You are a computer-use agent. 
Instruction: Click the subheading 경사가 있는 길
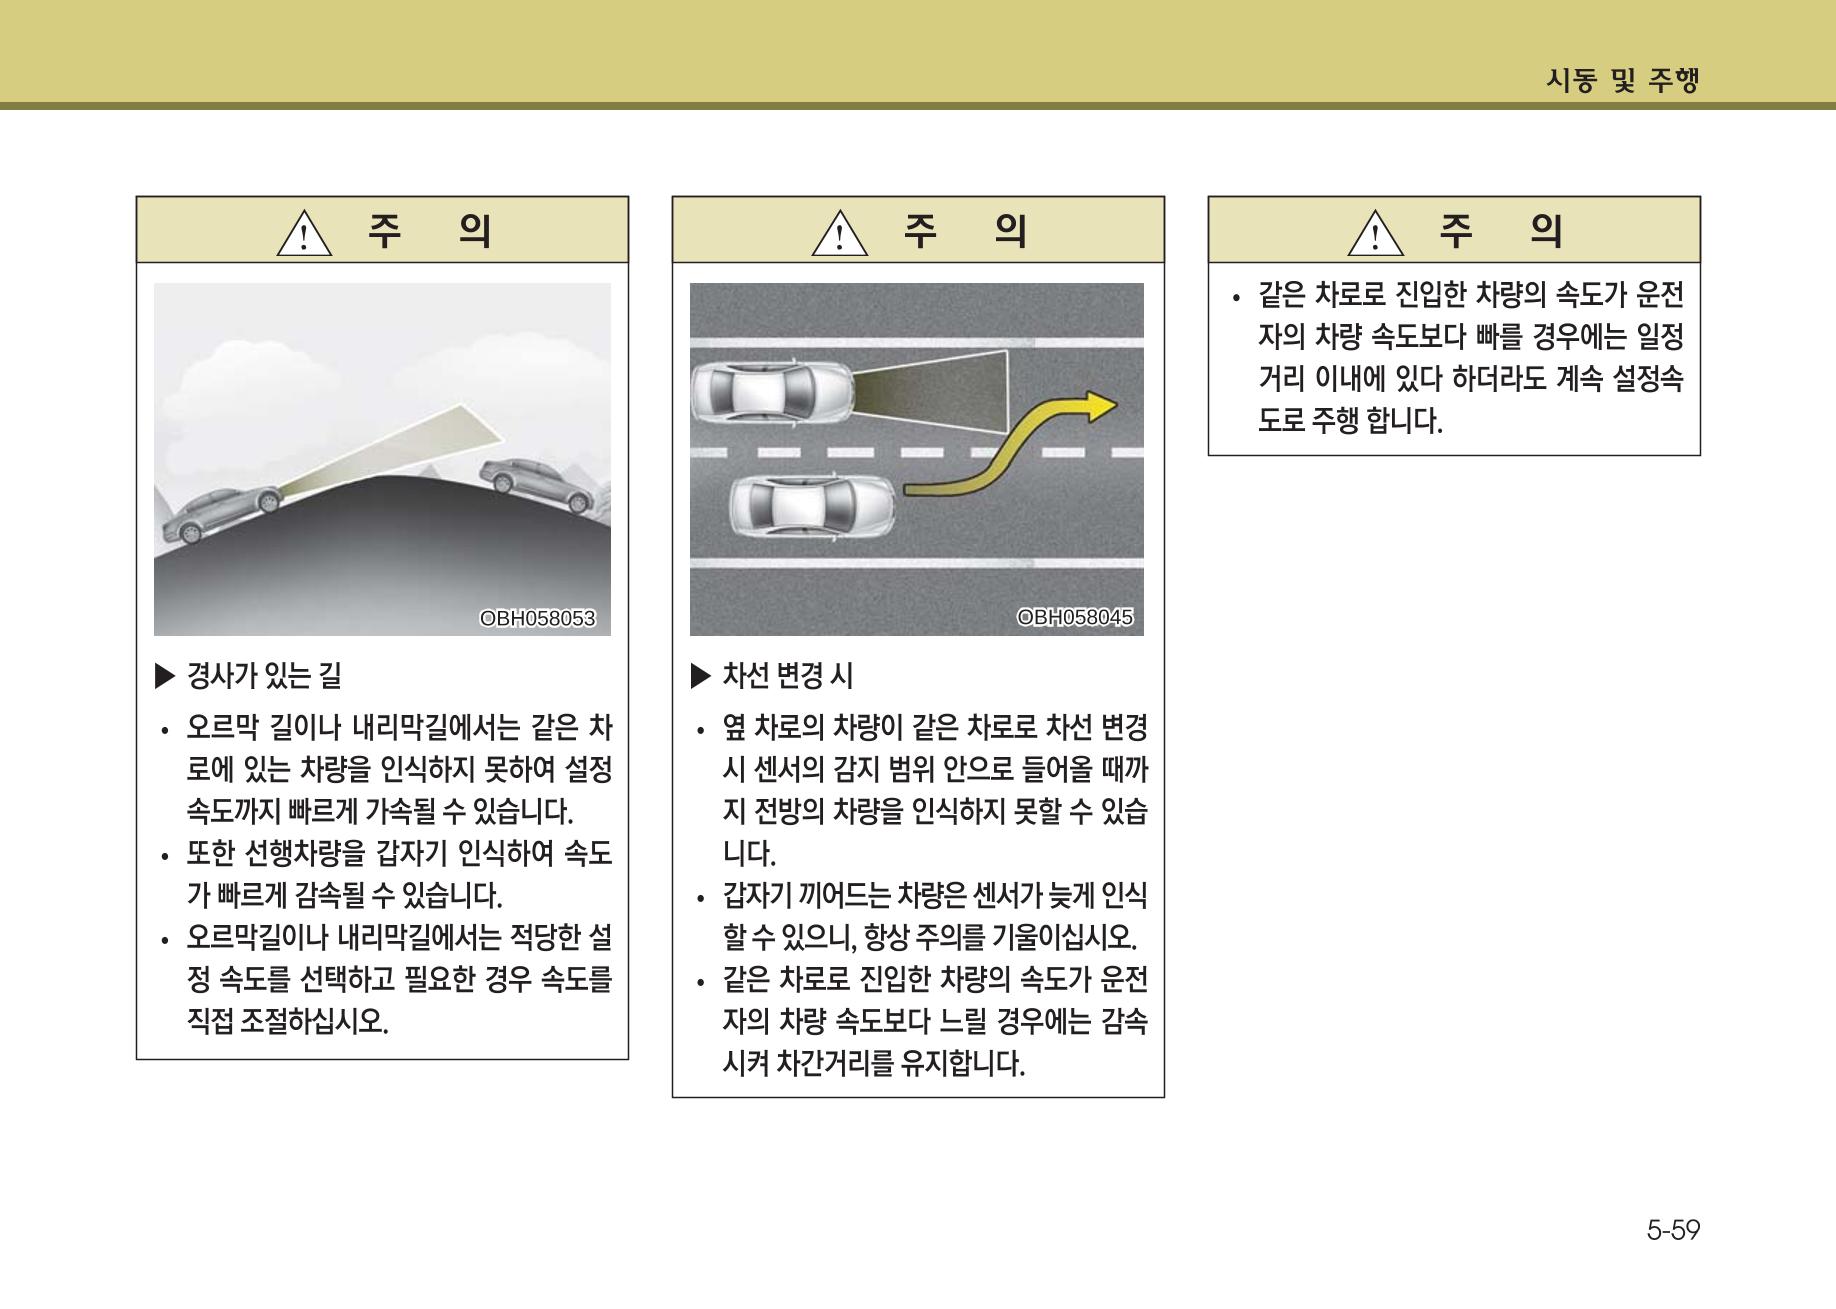(264, 677)
